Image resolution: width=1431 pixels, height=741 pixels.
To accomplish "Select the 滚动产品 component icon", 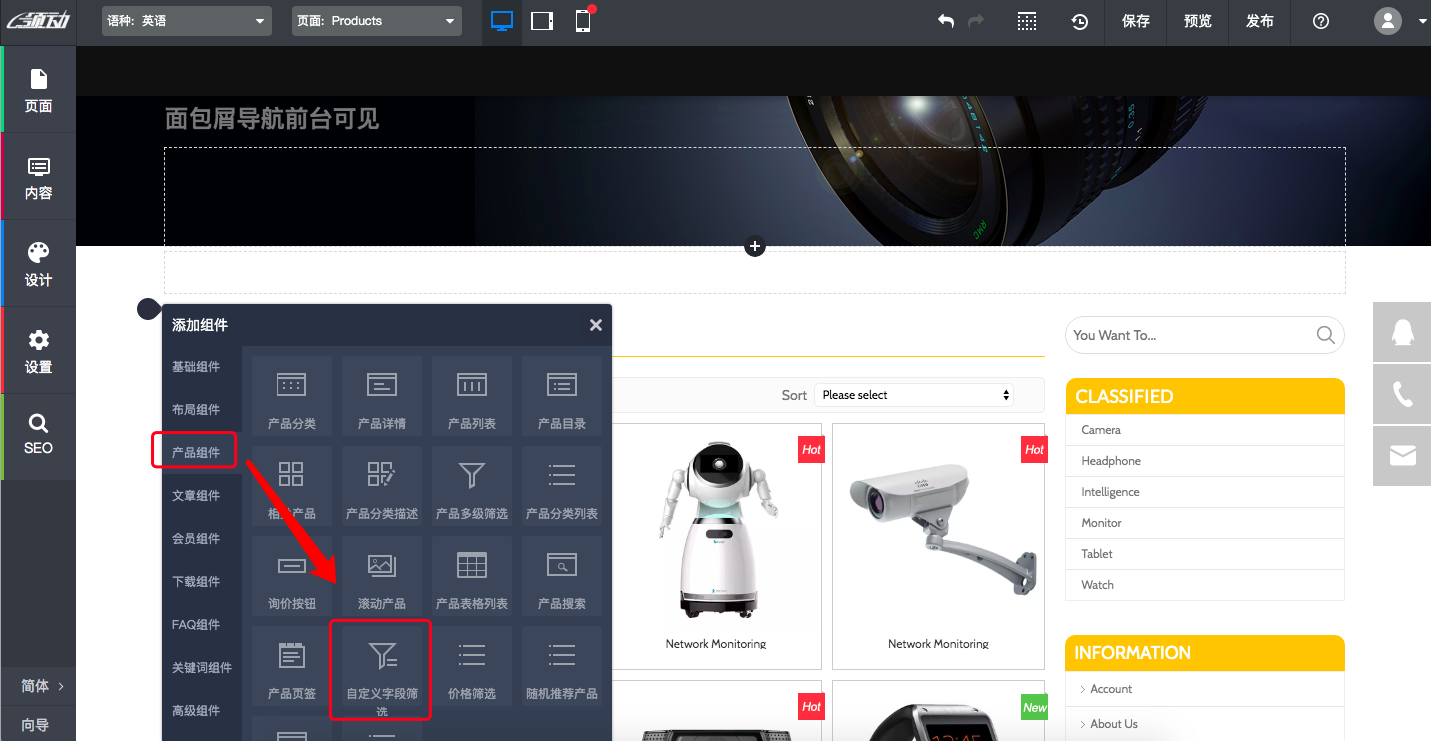I will pos(380,577).
